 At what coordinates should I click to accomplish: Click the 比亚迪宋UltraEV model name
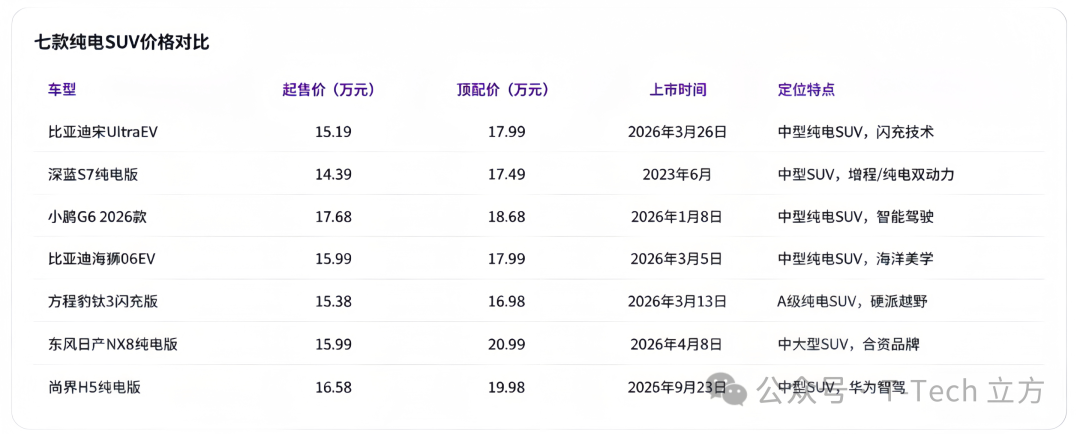click(103, 132)
